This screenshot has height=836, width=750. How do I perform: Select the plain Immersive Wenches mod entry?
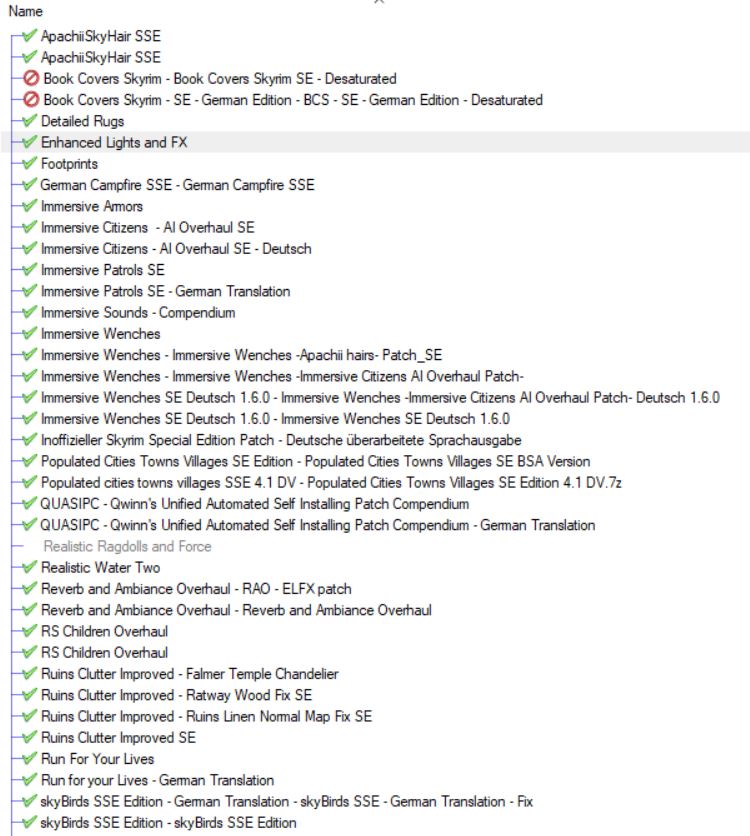(x=100, y=334)
